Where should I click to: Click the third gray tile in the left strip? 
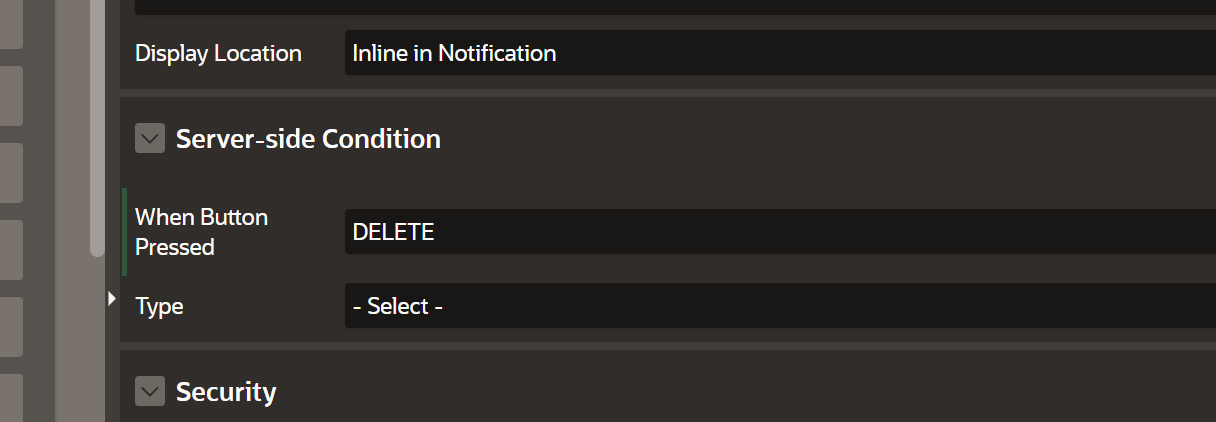click(11, 172)
